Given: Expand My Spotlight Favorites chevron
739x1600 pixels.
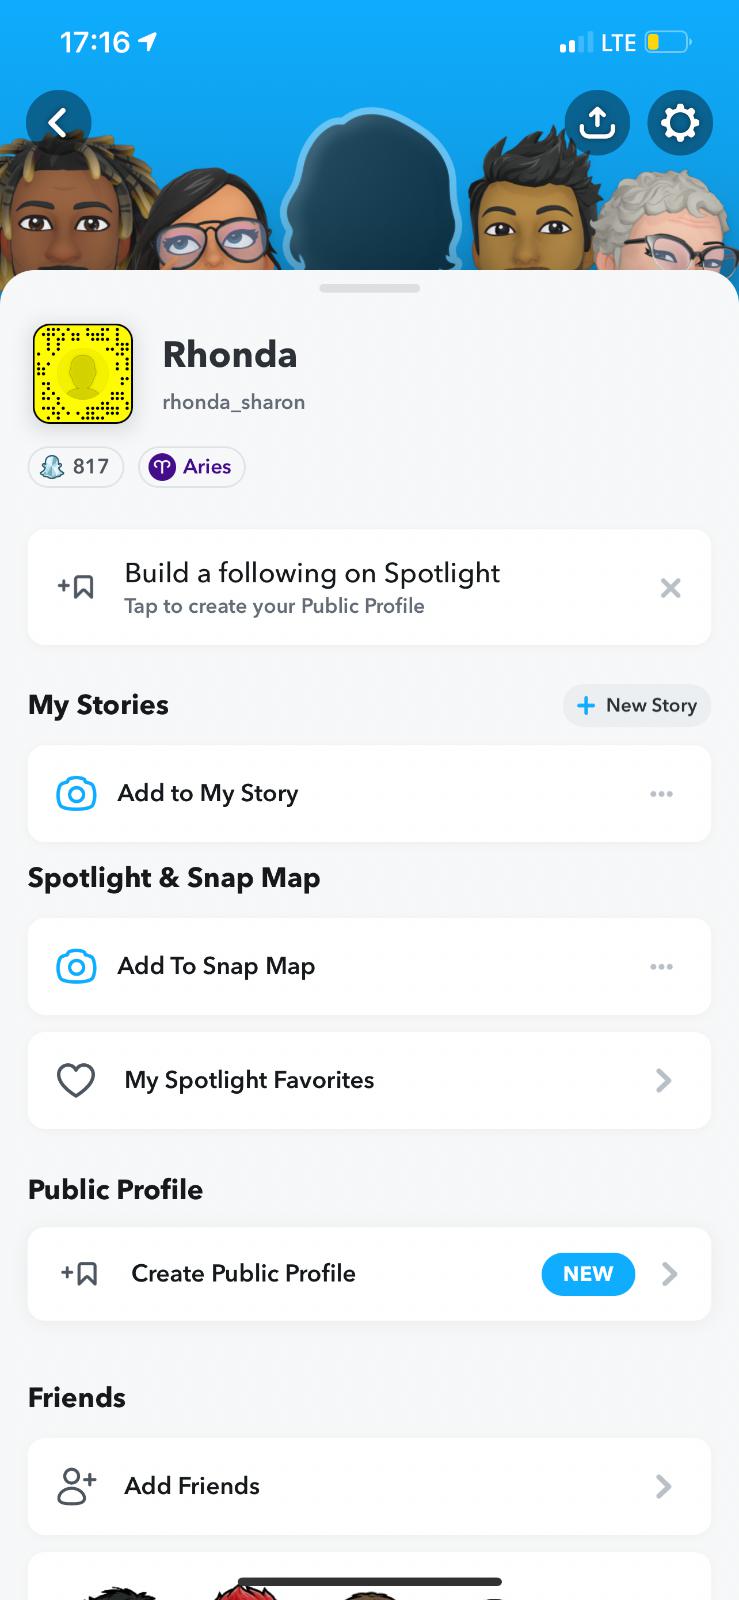Looking at the screenshot, I should pos(663,1081).
